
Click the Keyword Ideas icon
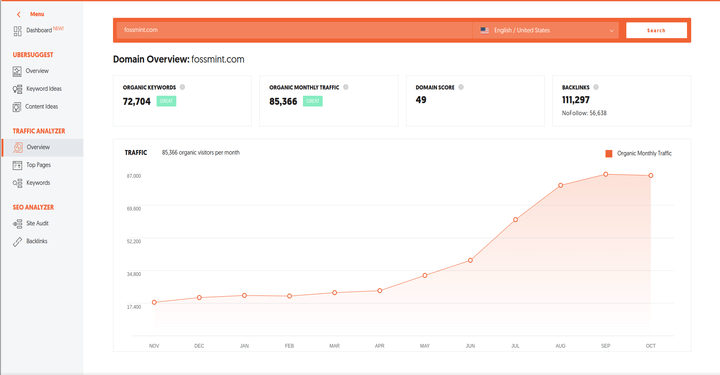tap(17, 89)
